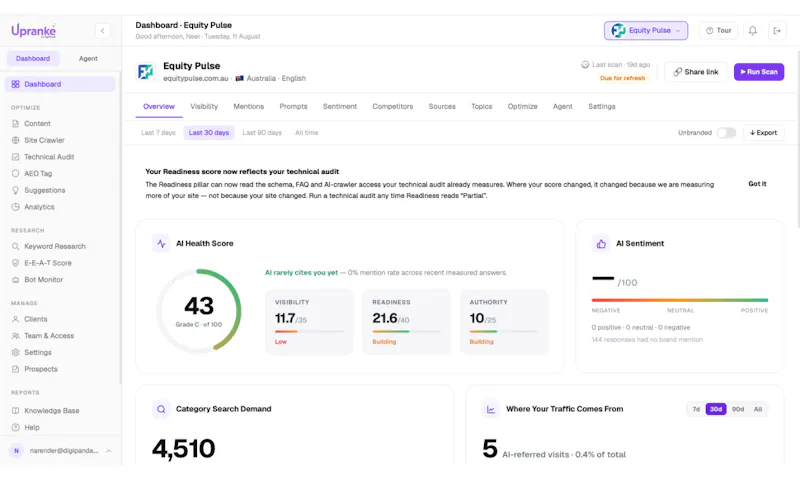Set traffic chart to 90d
Screen dimensions: 800x479
(738, 409)
